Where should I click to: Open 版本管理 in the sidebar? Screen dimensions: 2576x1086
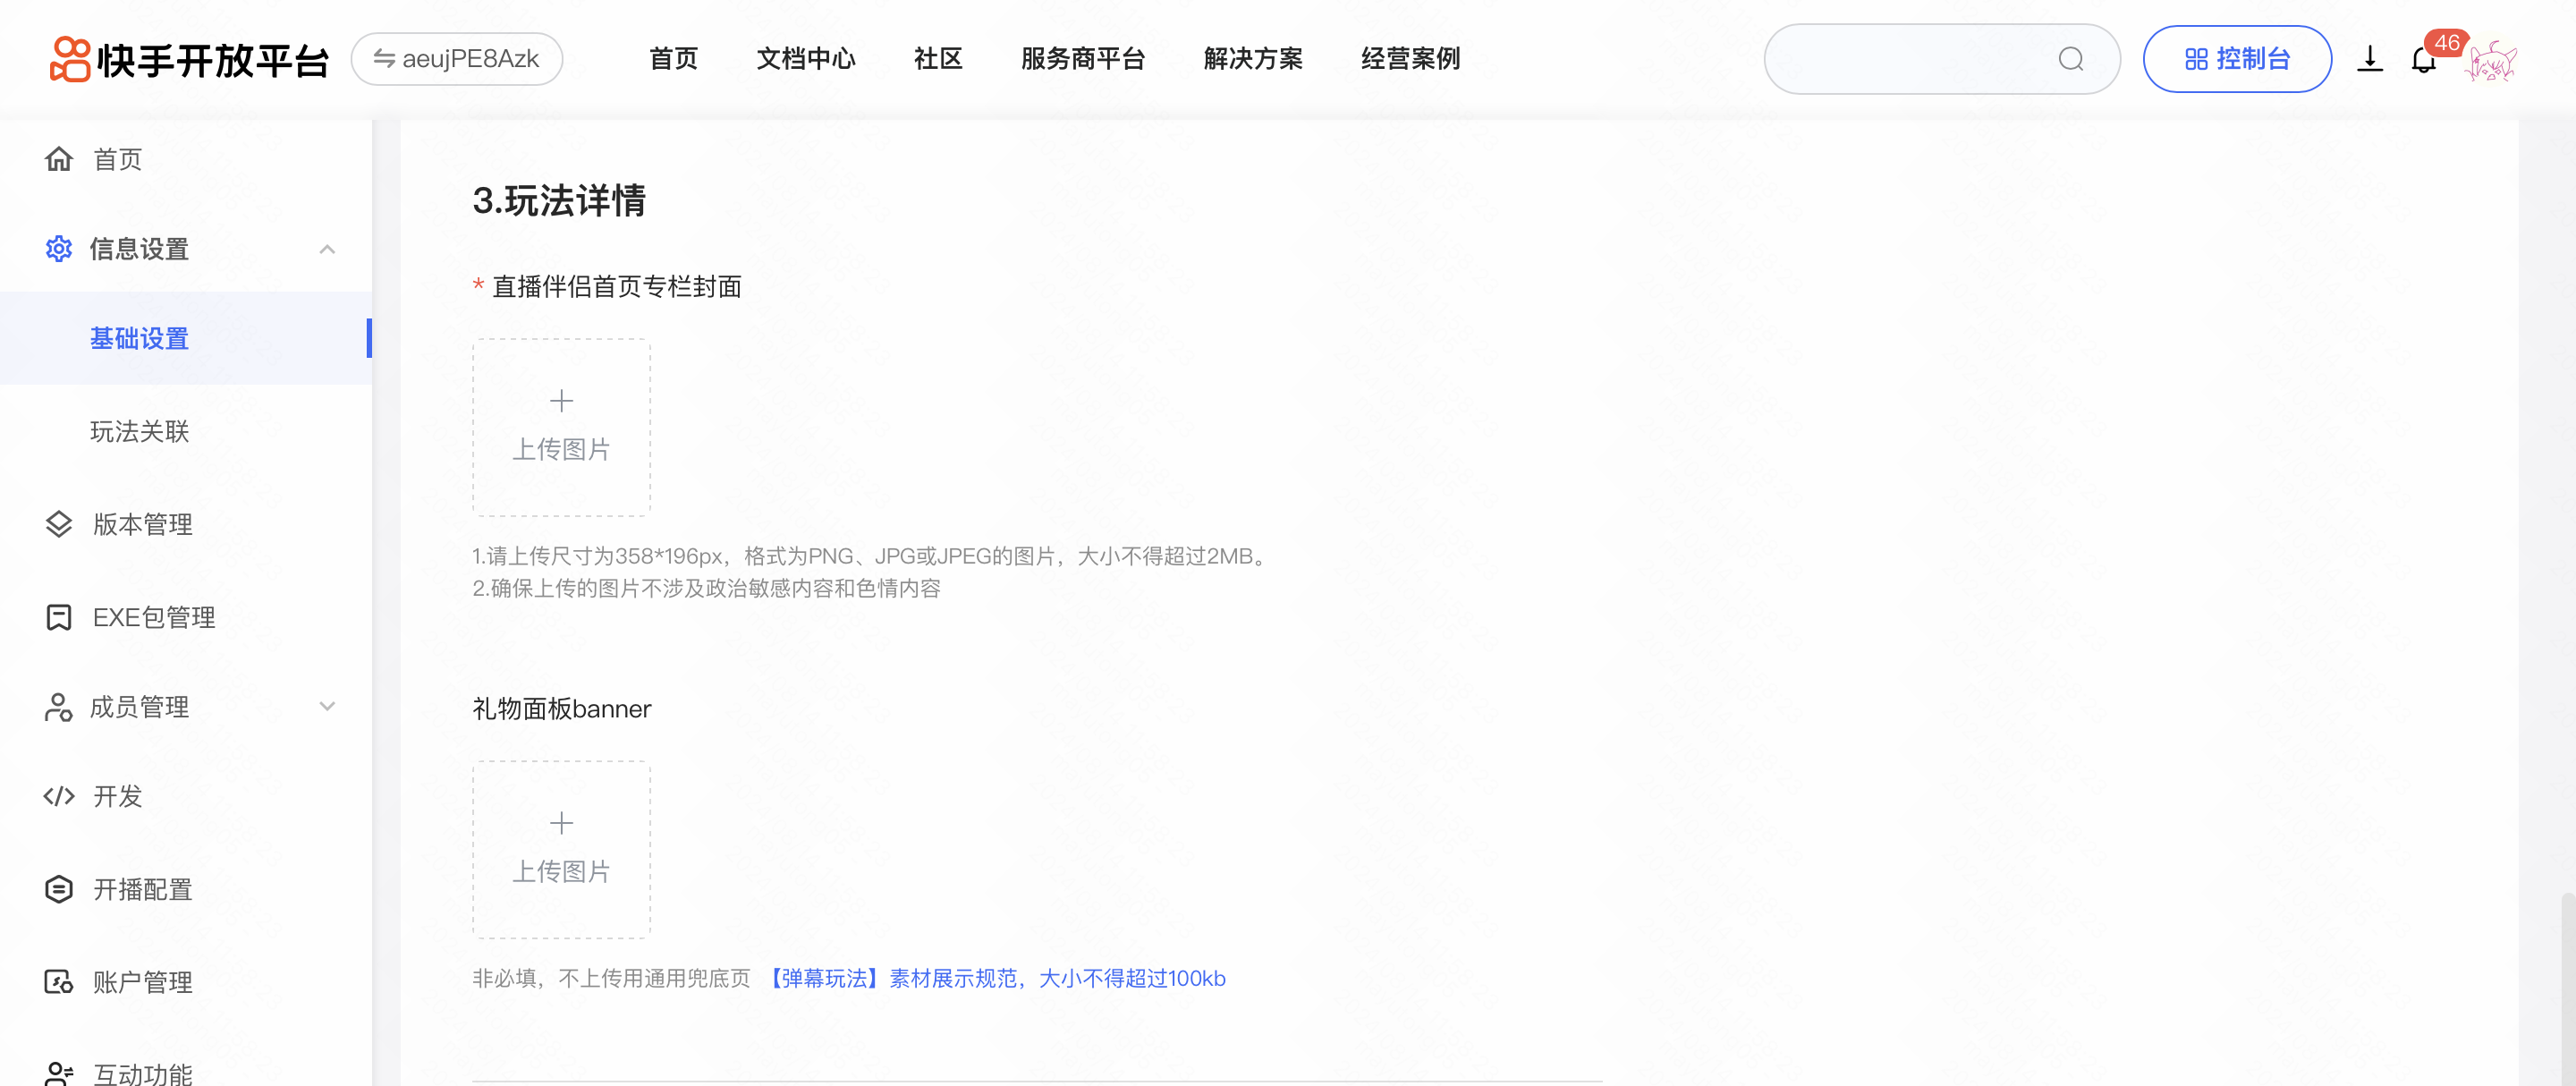142,524
